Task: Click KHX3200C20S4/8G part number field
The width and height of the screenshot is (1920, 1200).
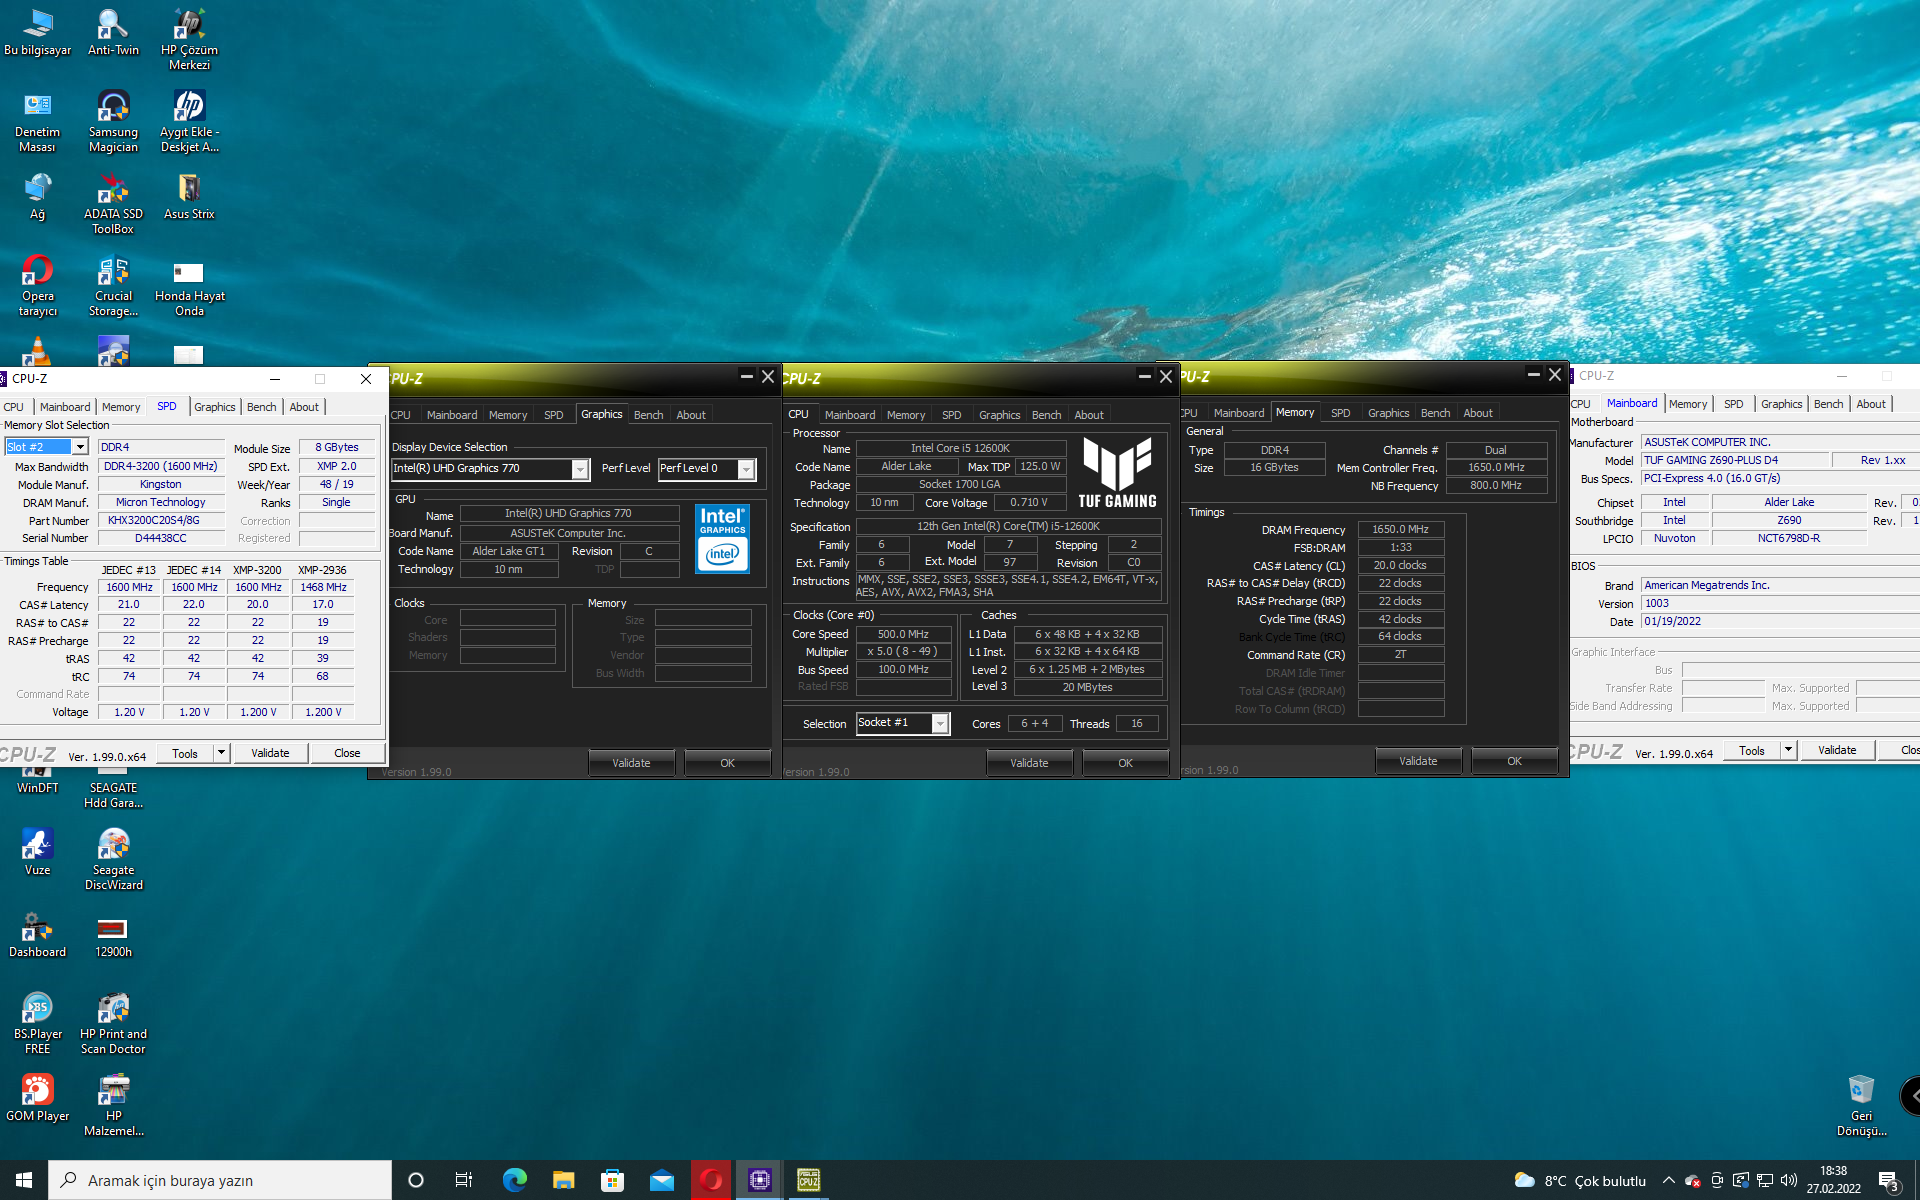Action: (x=161, y=520)
